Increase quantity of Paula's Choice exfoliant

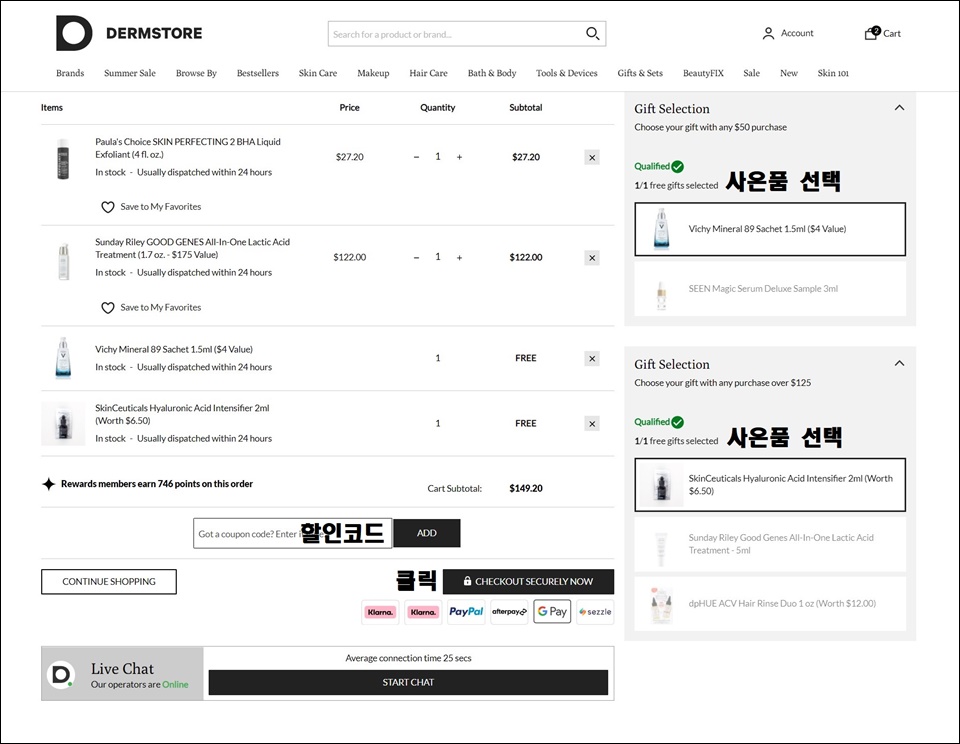pos(459,157)
